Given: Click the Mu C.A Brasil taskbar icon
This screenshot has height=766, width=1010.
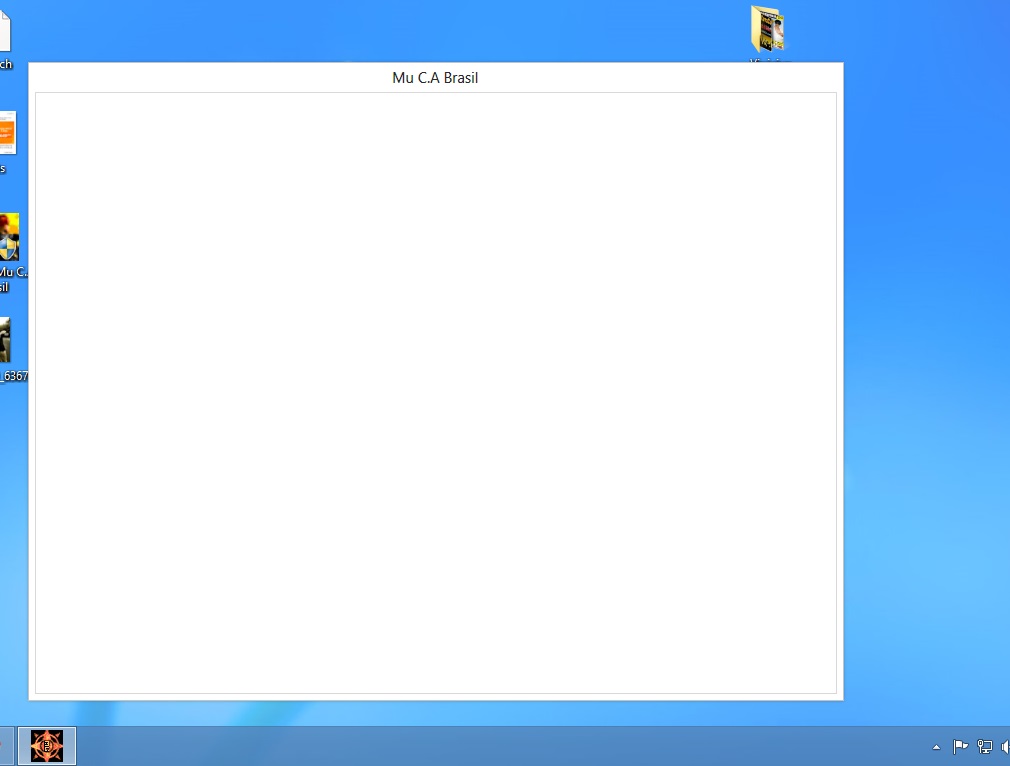Looking at the screenshot, I should click(x=47, y=746).
